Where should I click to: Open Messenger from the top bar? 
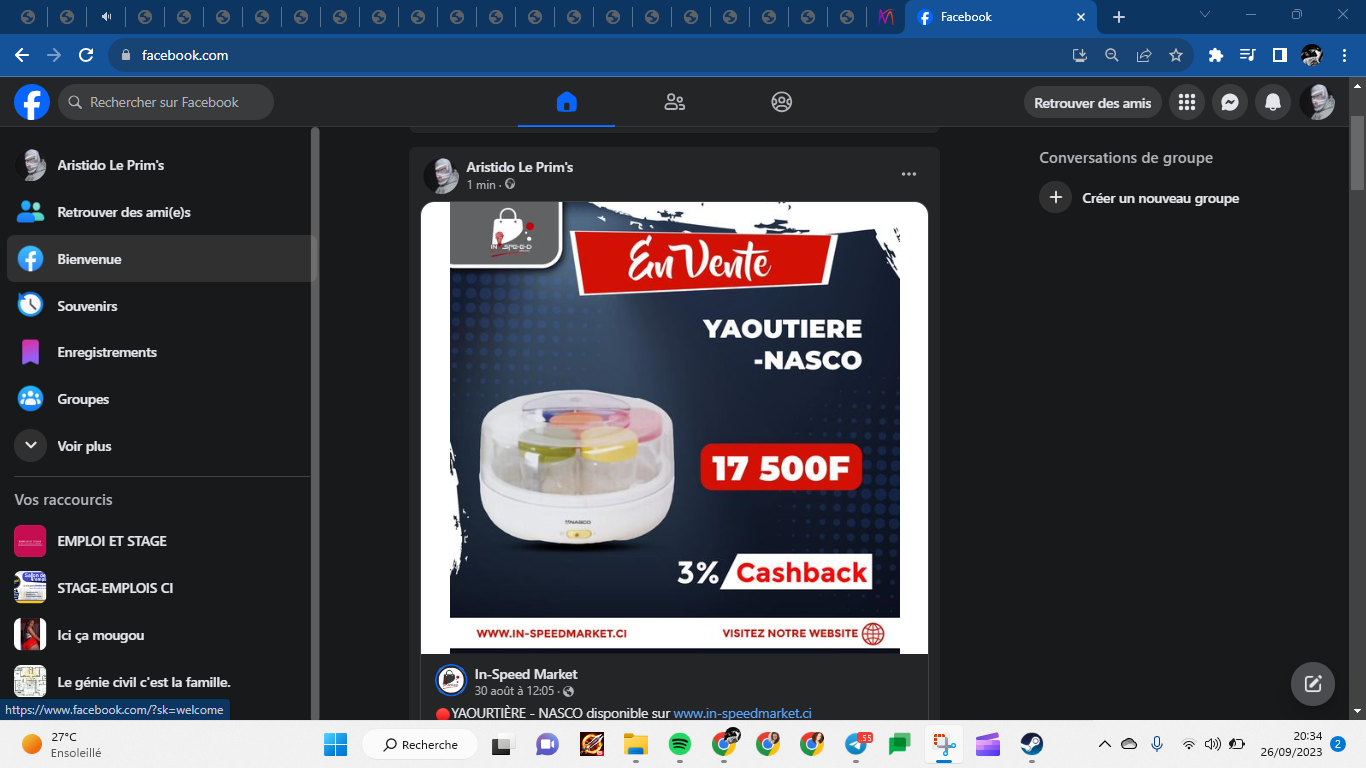click(1230, 102)
